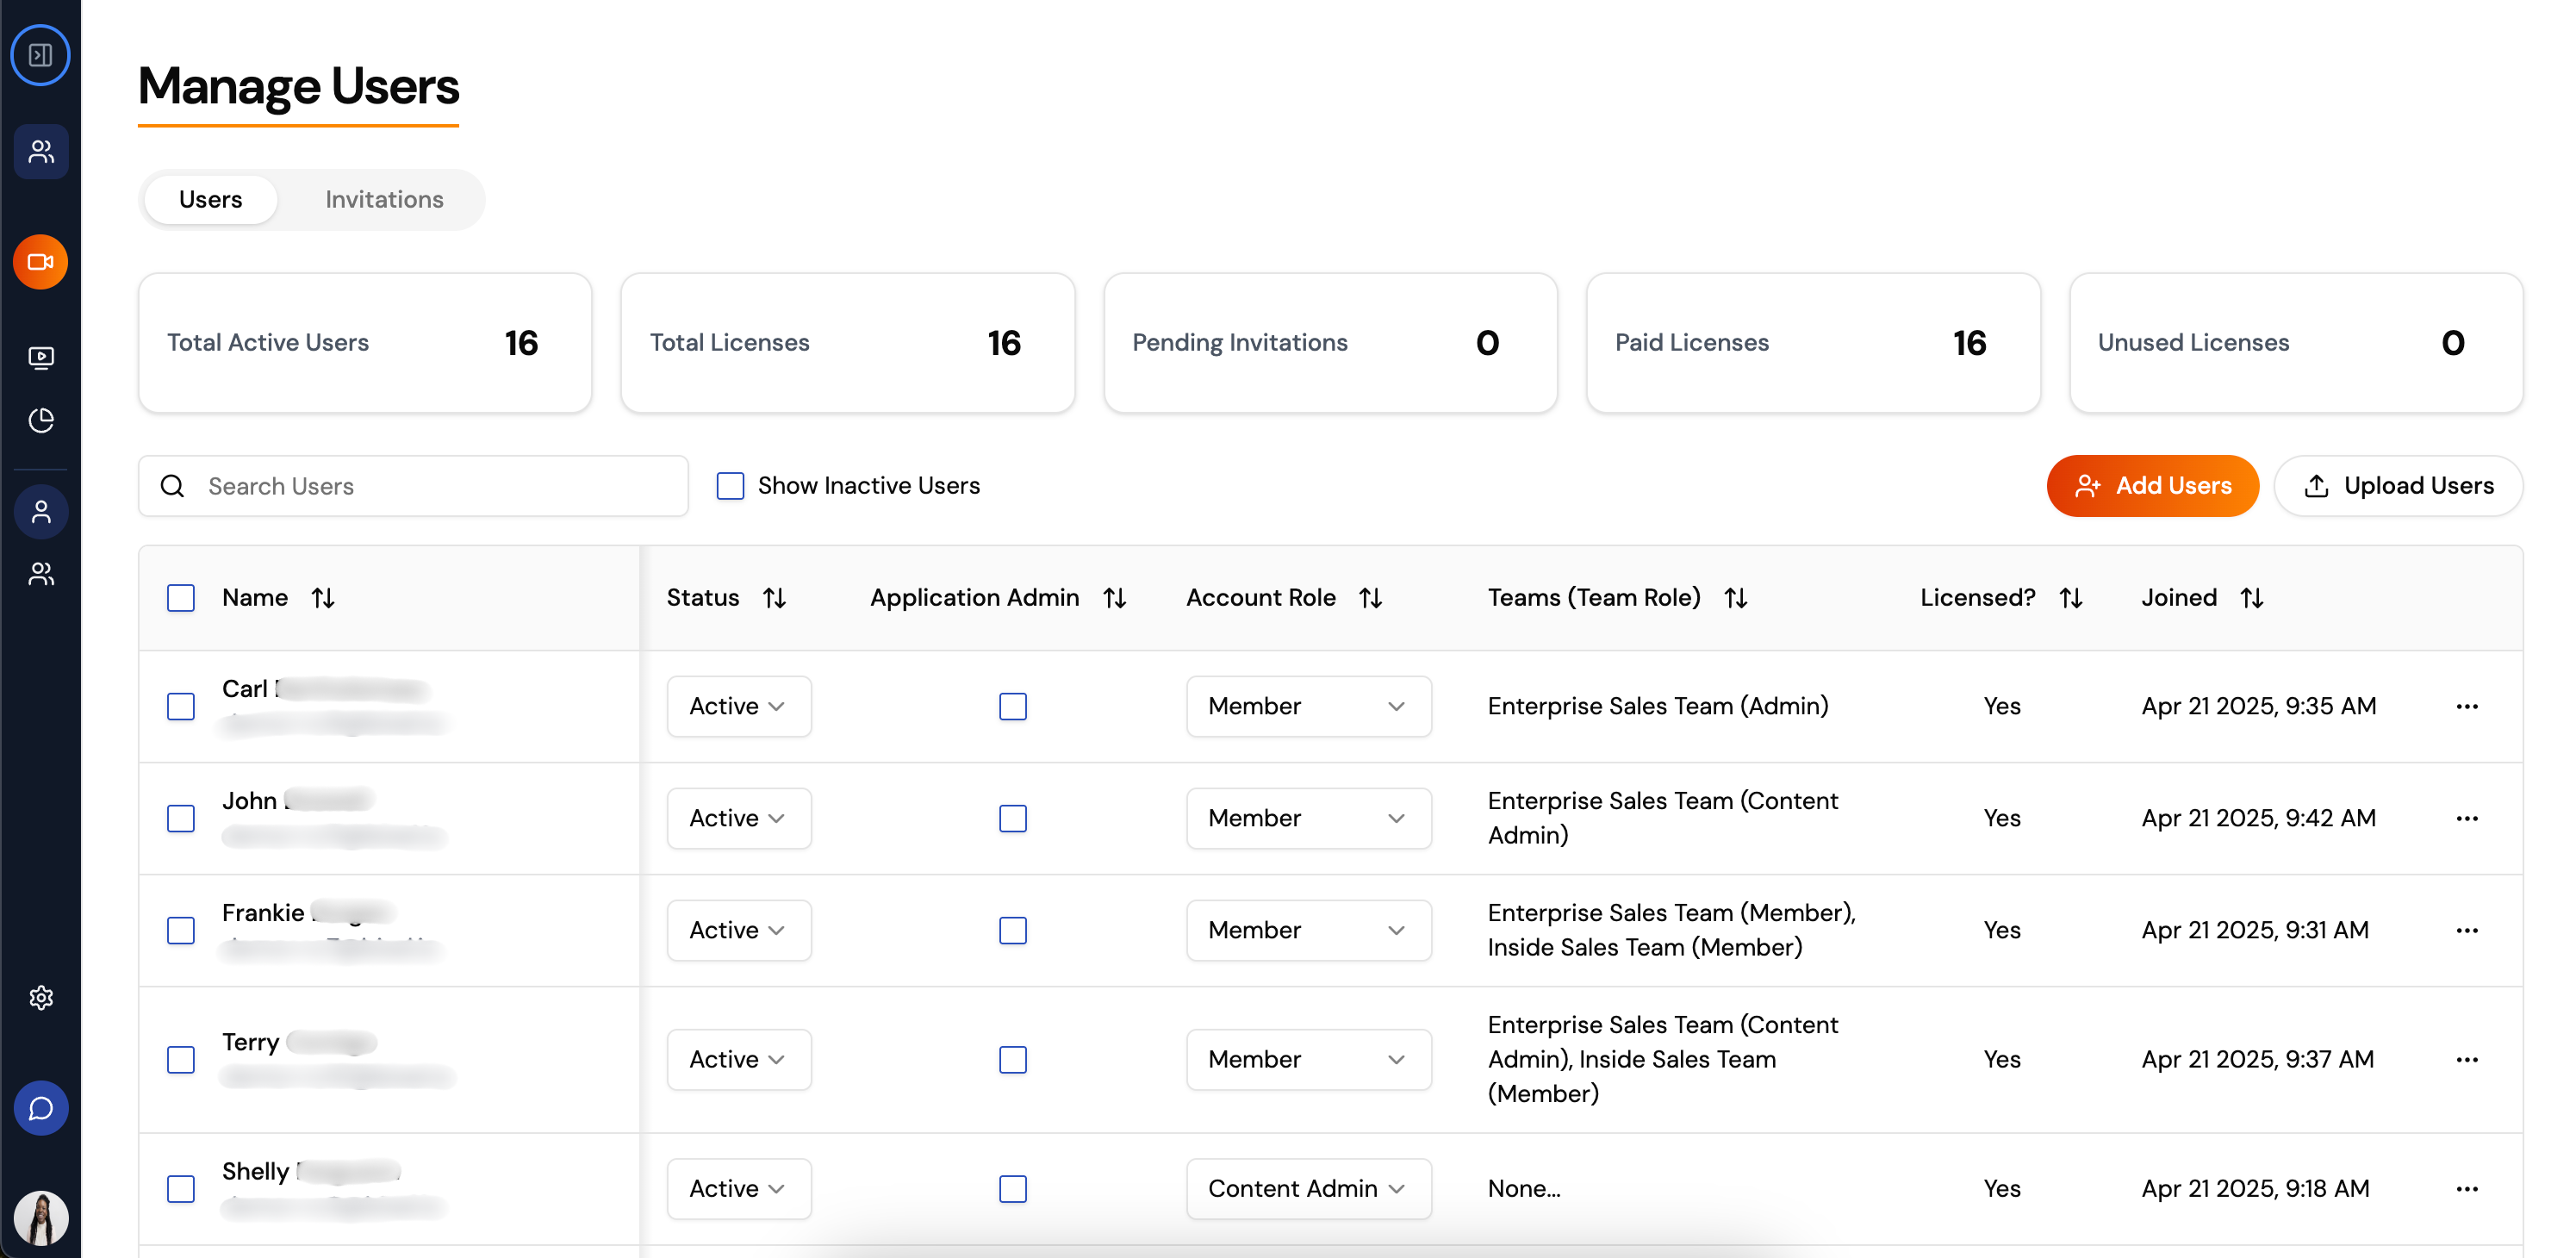Enable the Show Inactive Users checkbox
The width and height of the screenshot is (2576, 1258).
tap(730, 486)
